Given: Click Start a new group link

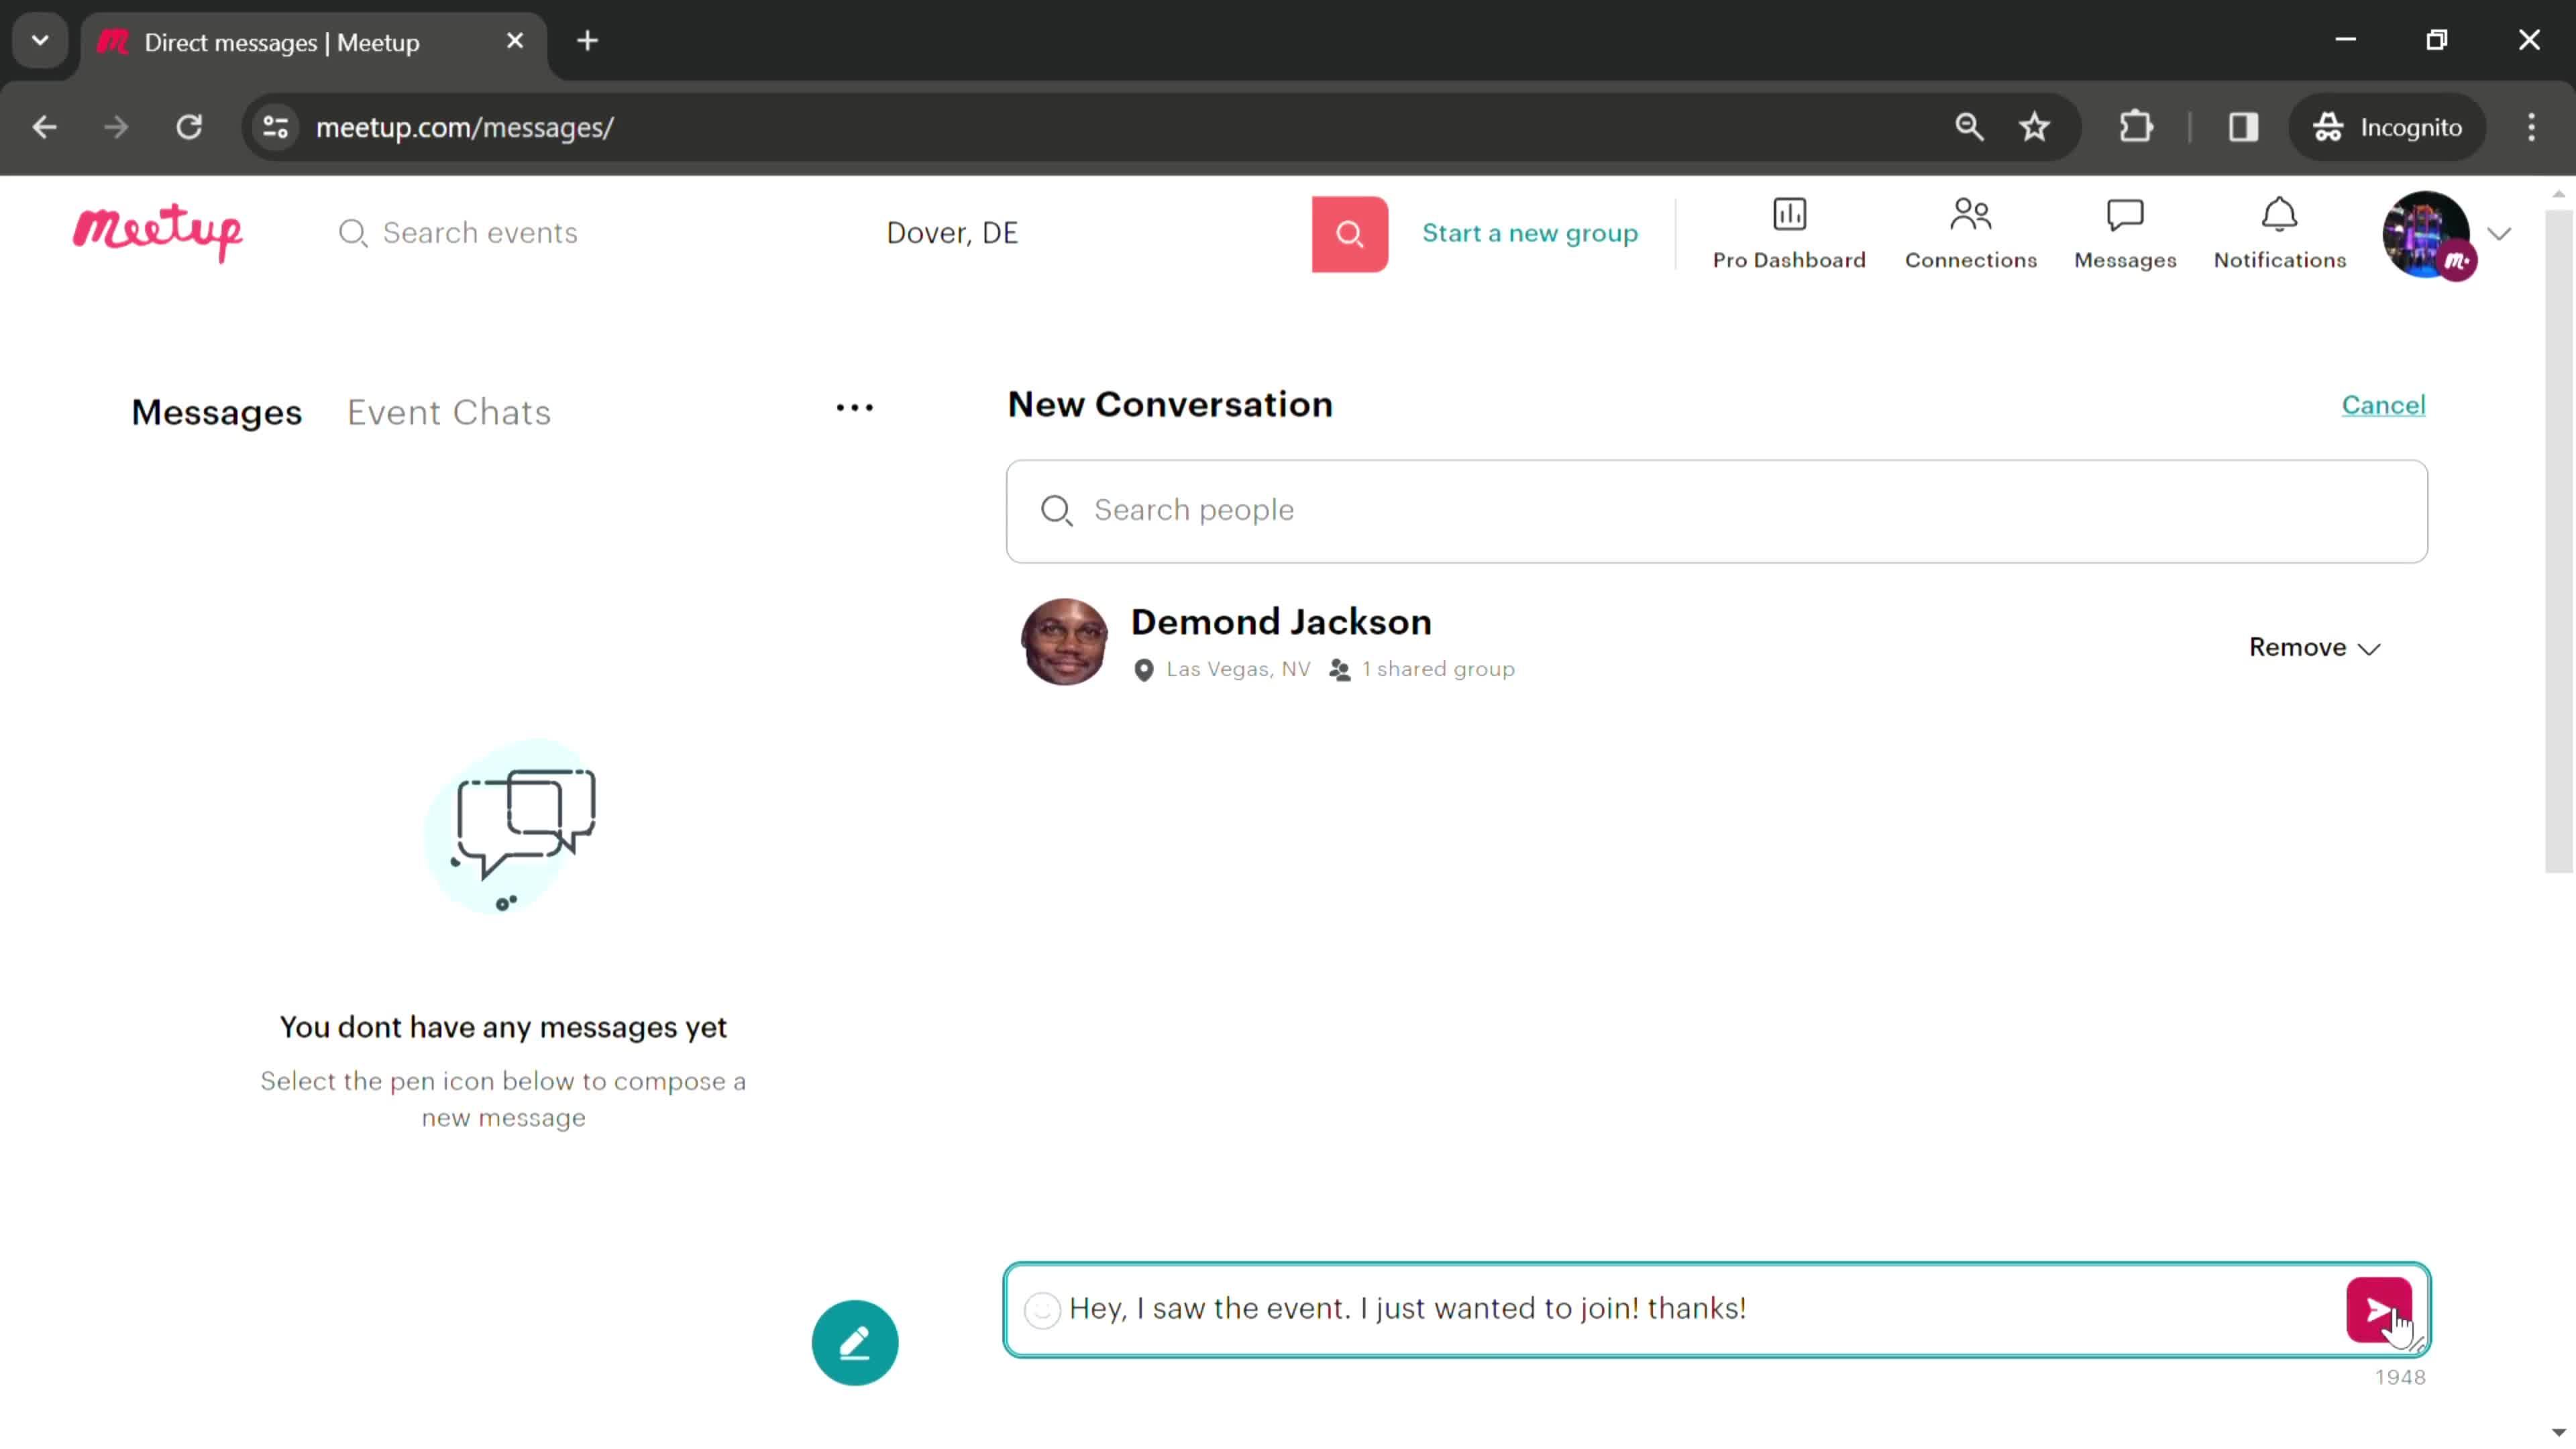Looking at the screenshot, I should click(1529, 231).
